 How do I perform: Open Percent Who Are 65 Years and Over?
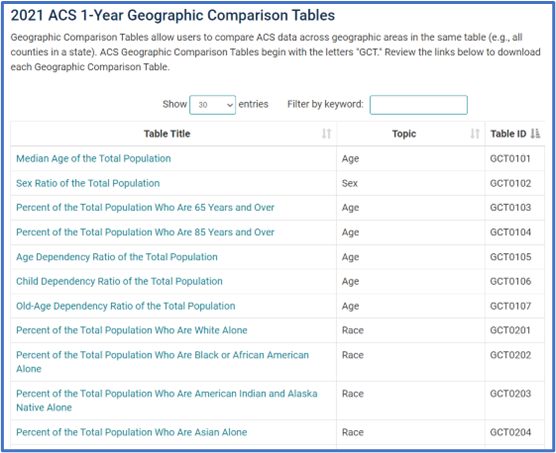click(x=145, y=208)
